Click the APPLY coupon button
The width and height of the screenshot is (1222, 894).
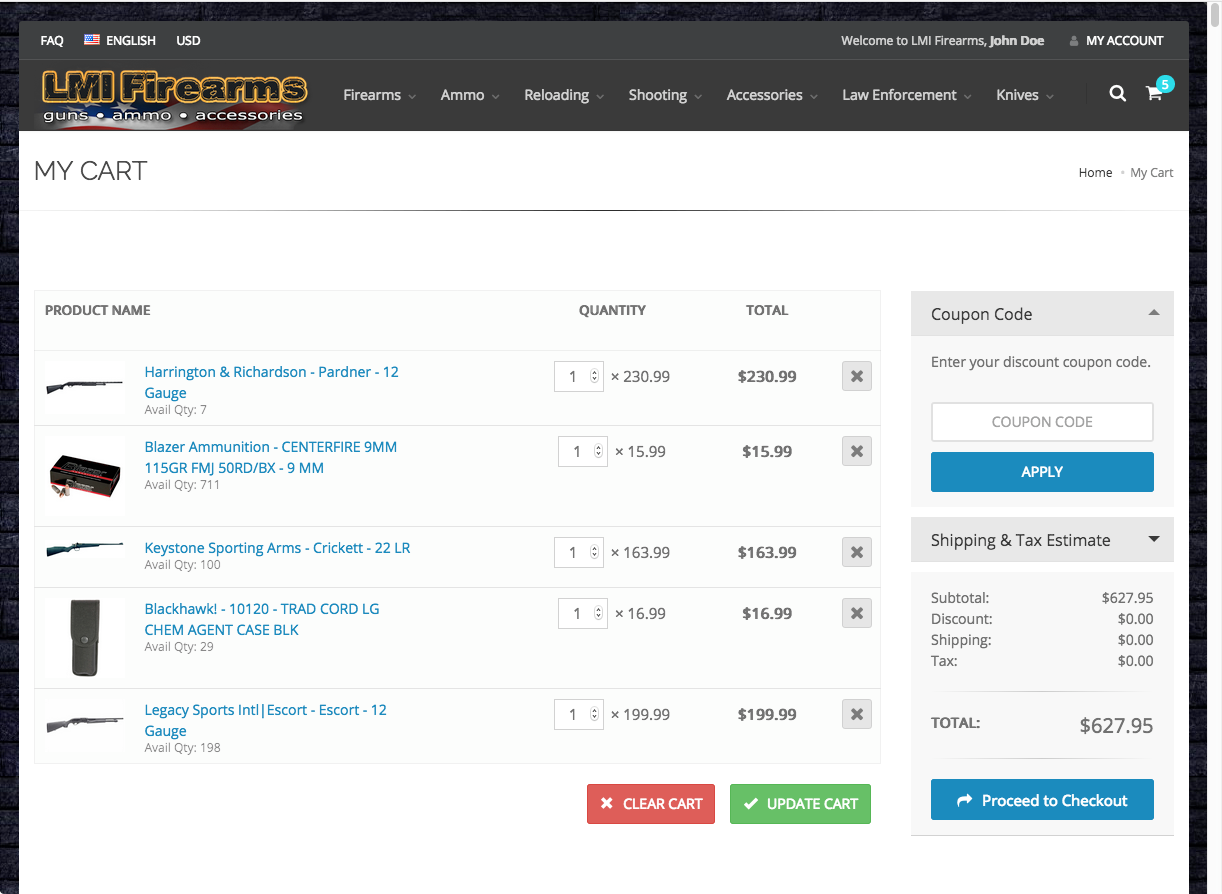click(1042, 472)
